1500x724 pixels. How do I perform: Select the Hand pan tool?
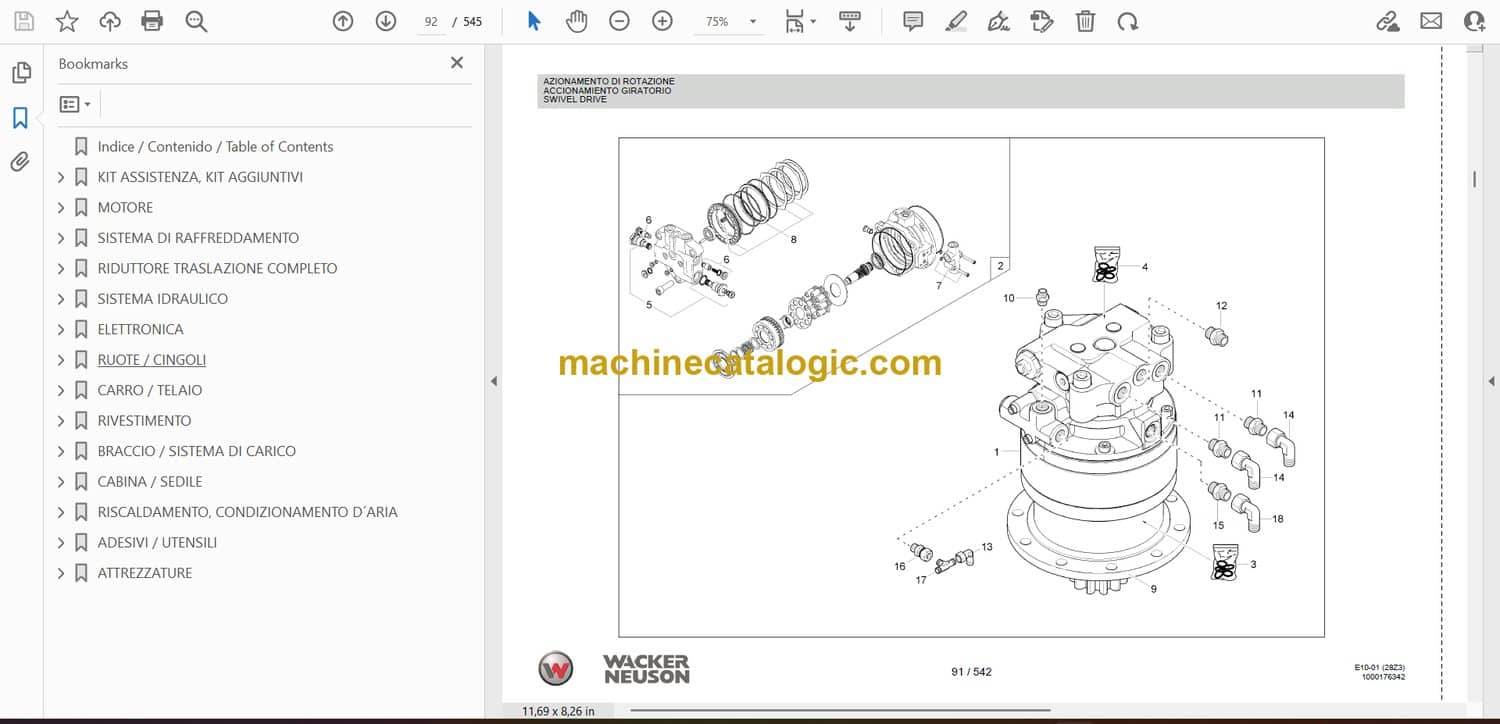(x=576, y=21)
